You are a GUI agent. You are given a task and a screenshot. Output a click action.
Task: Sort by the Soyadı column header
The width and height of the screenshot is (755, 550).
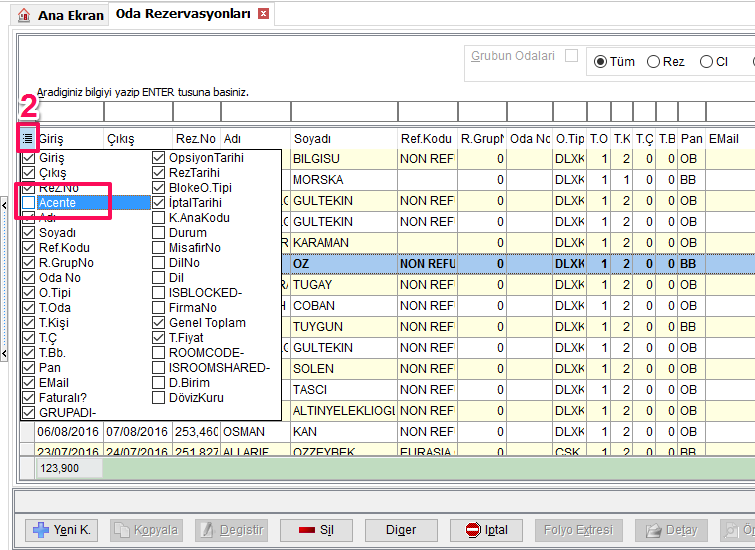tap(344, 139)
